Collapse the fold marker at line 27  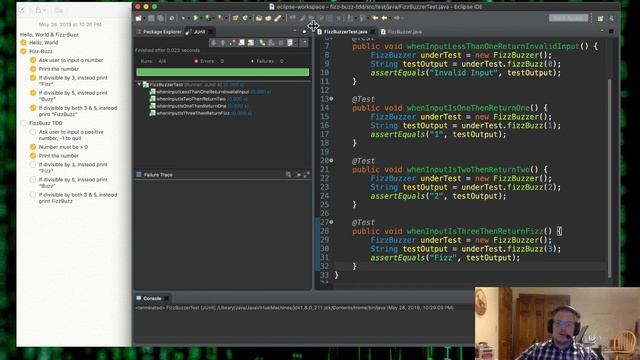click(x=331, y=222)
